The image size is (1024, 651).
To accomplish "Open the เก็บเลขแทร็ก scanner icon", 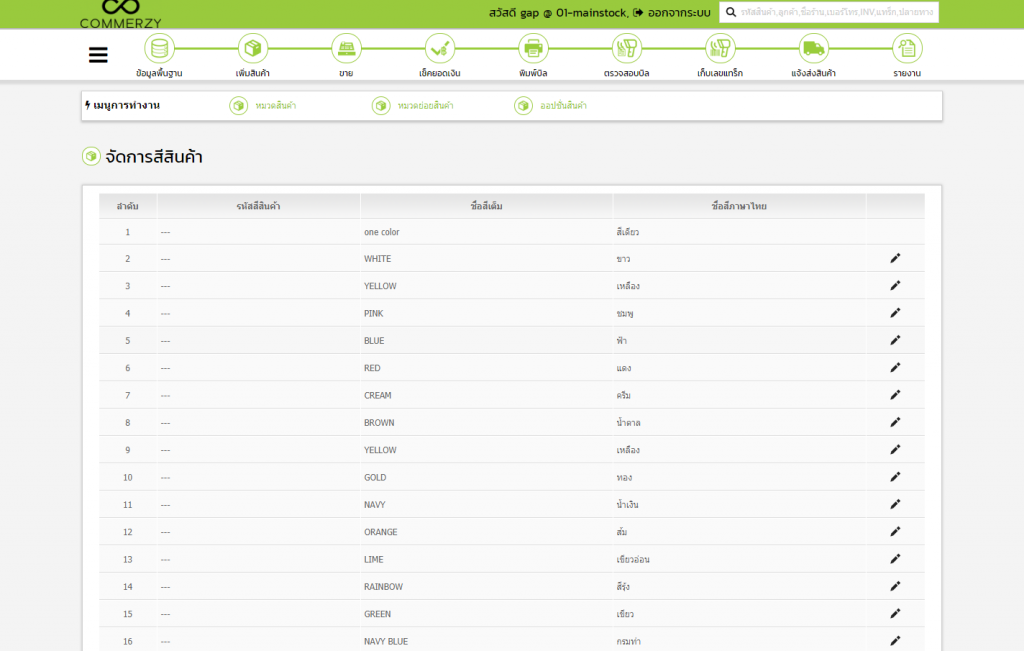I will [720, 48].
